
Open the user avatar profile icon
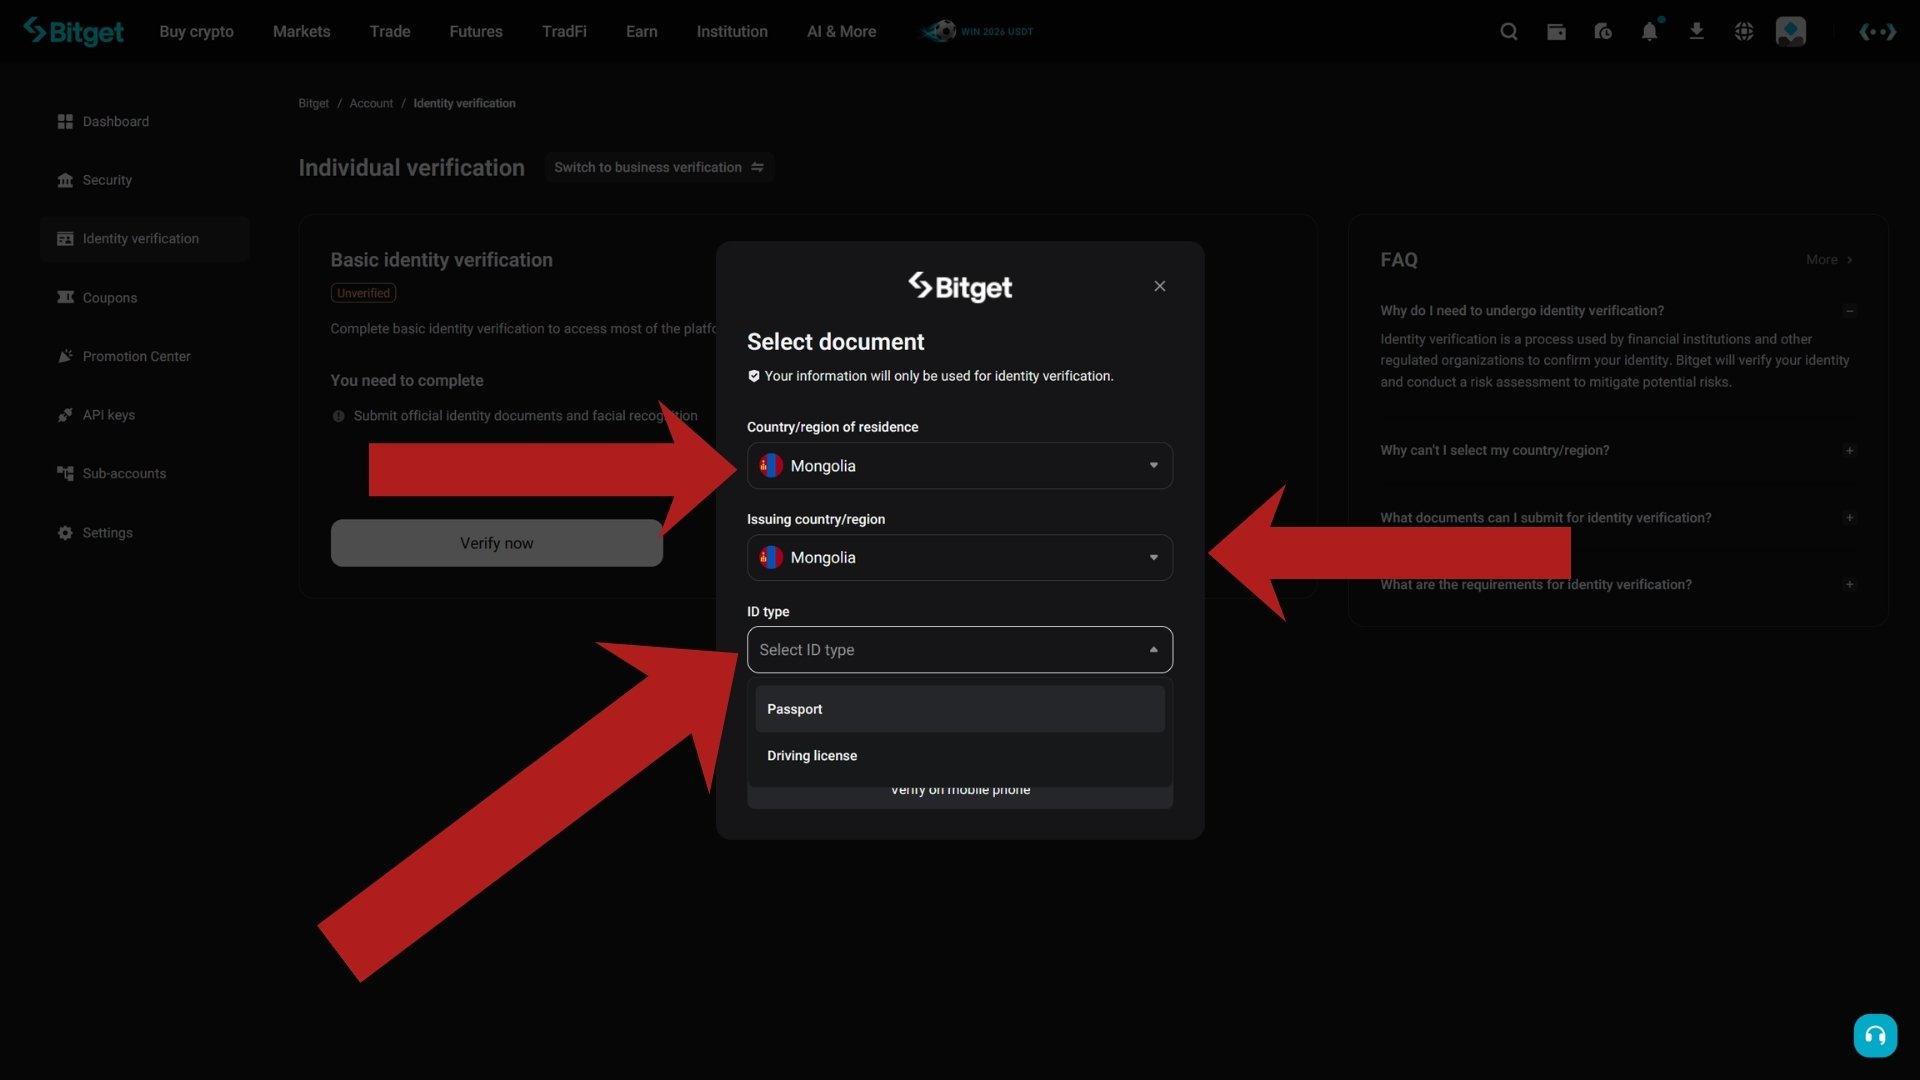coord(1791,32)
